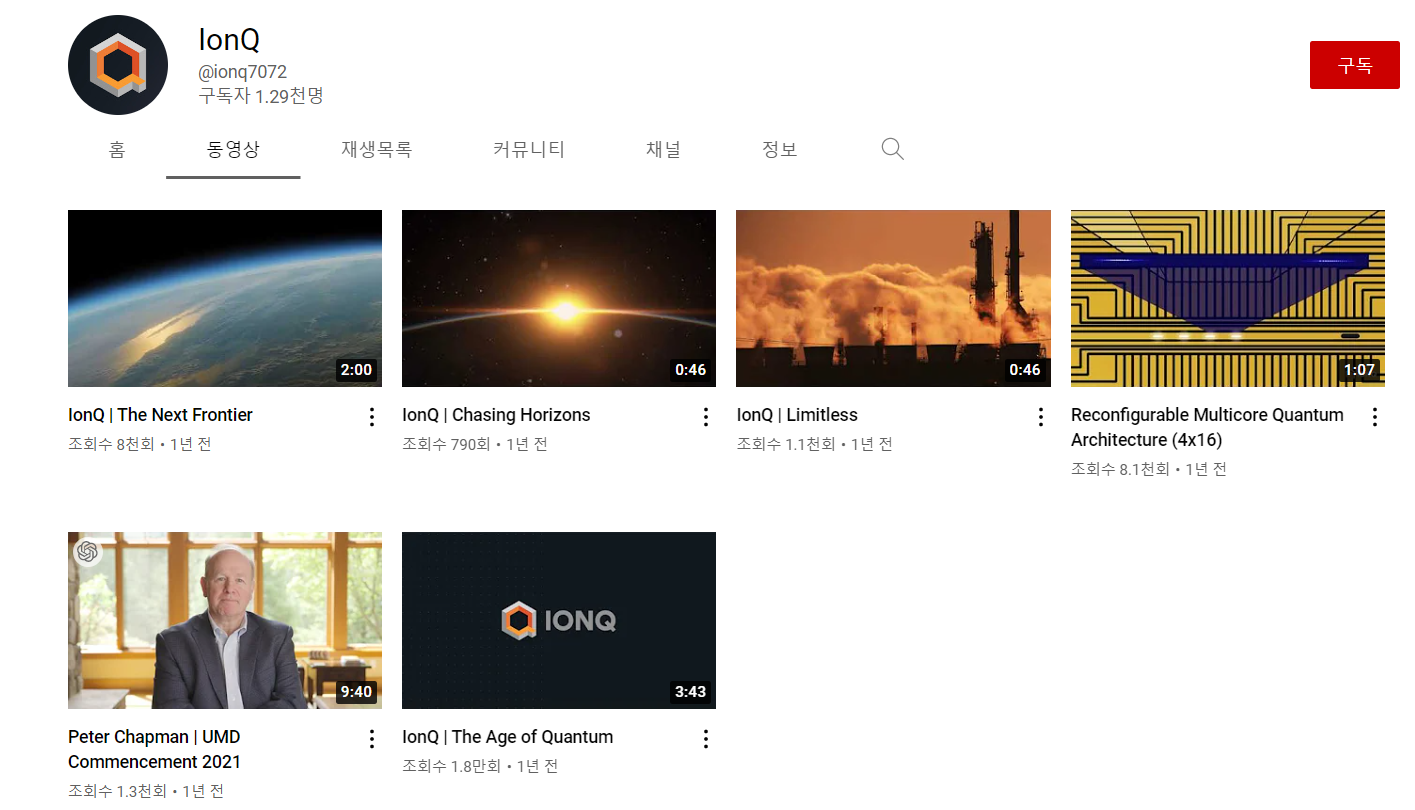Screen dimensions: 1415x810
Task: Go to the 커뮤니티 tab
Action: pyautogui.click(x=529, y=150)
